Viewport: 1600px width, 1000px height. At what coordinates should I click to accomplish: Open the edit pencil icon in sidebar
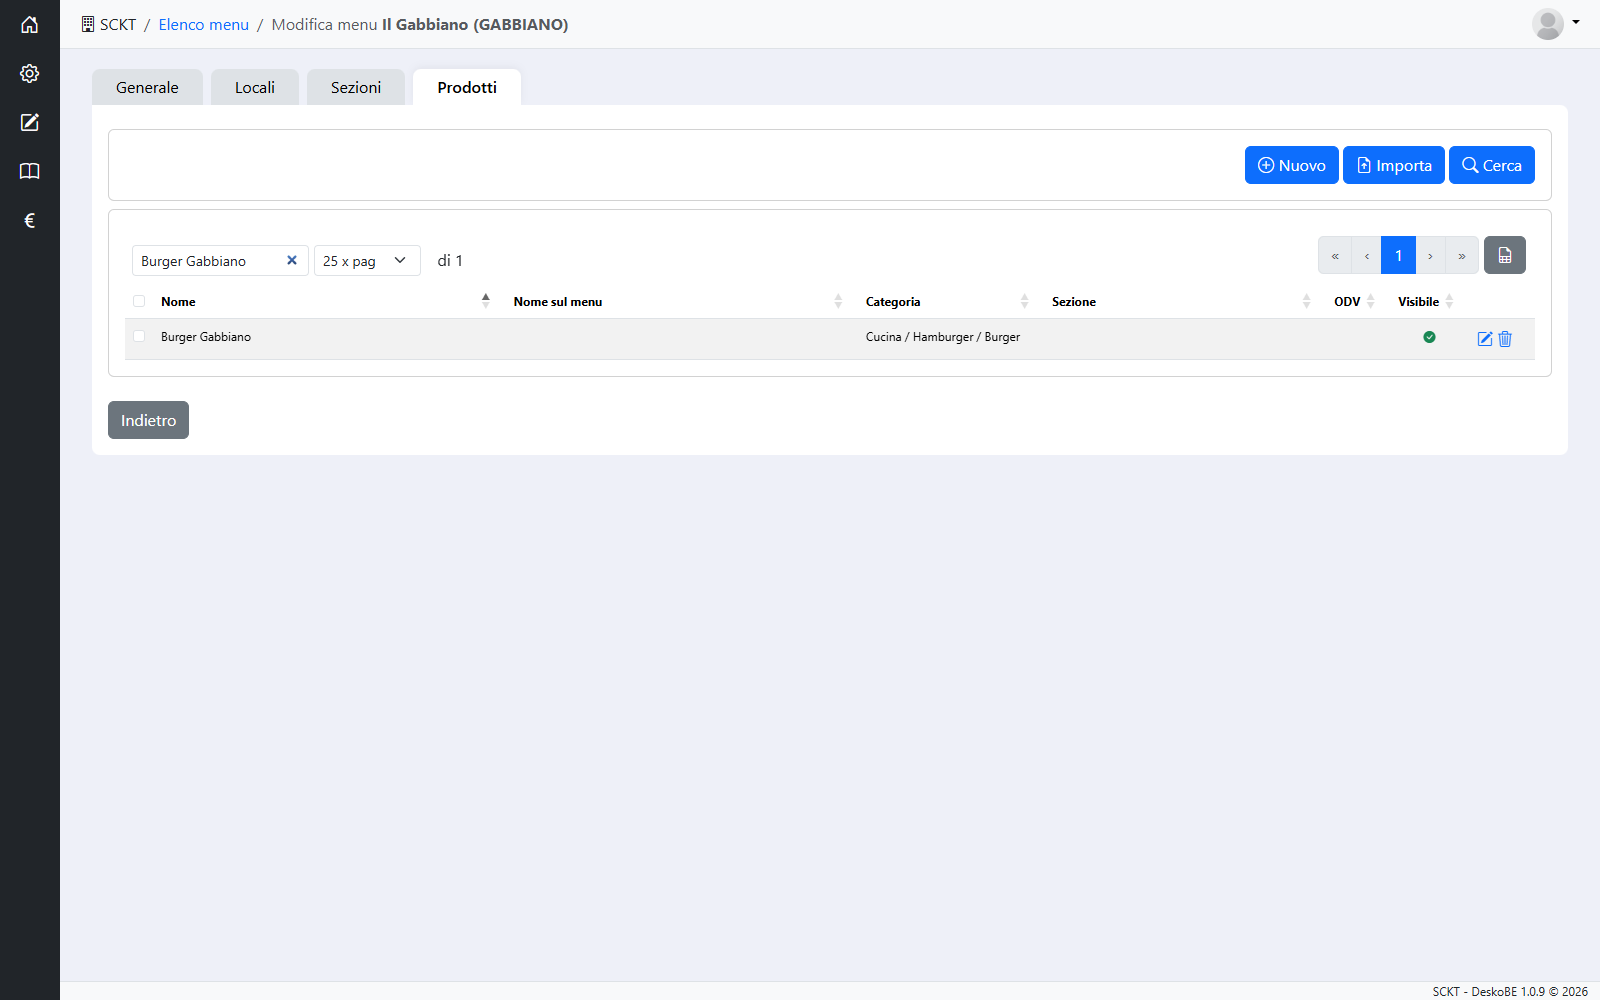30,123
